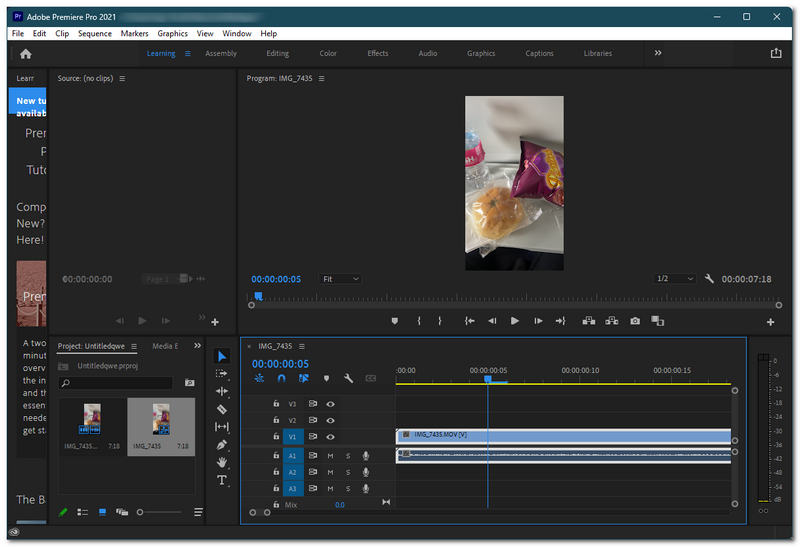
Task: Click New Bin folder icon in Project
Action: [189, 382]
